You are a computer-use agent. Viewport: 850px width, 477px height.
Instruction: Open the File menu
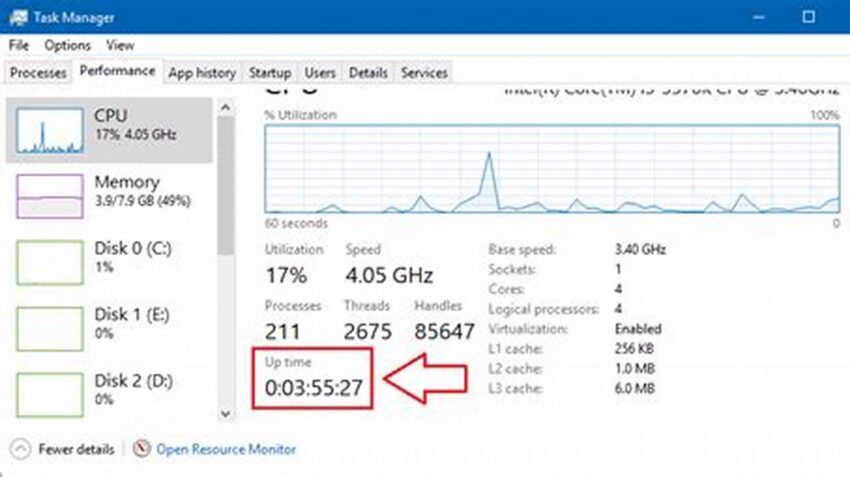[18, 46]
